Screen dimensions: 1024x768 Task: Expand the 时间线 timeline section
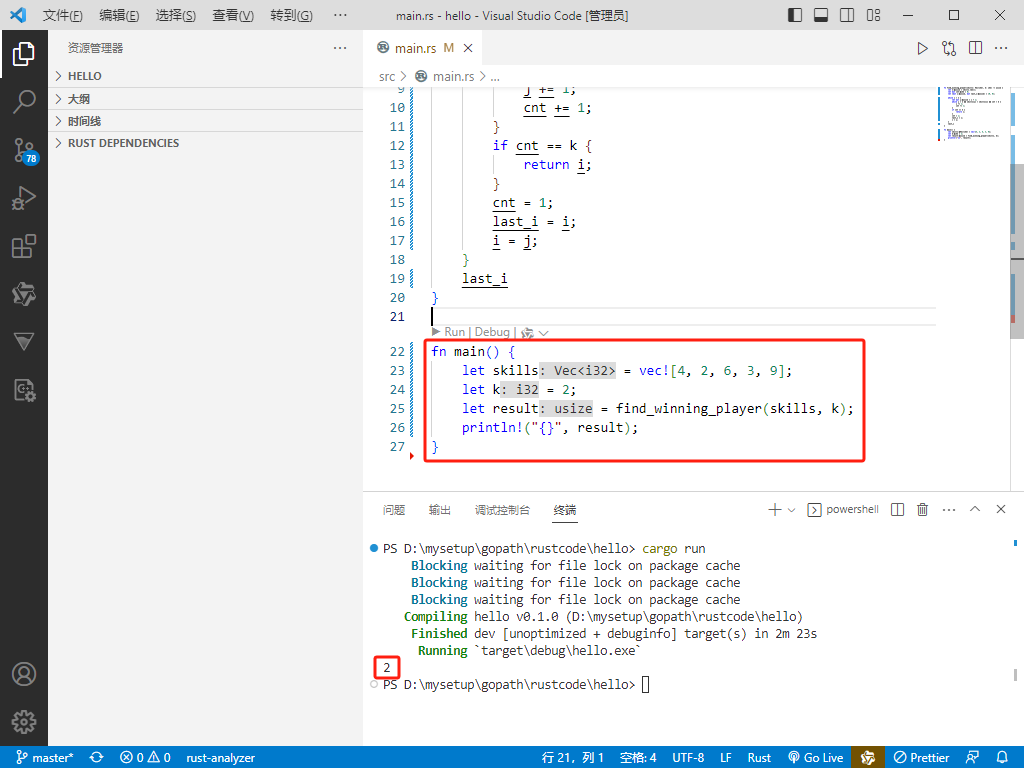click(206, 121)
